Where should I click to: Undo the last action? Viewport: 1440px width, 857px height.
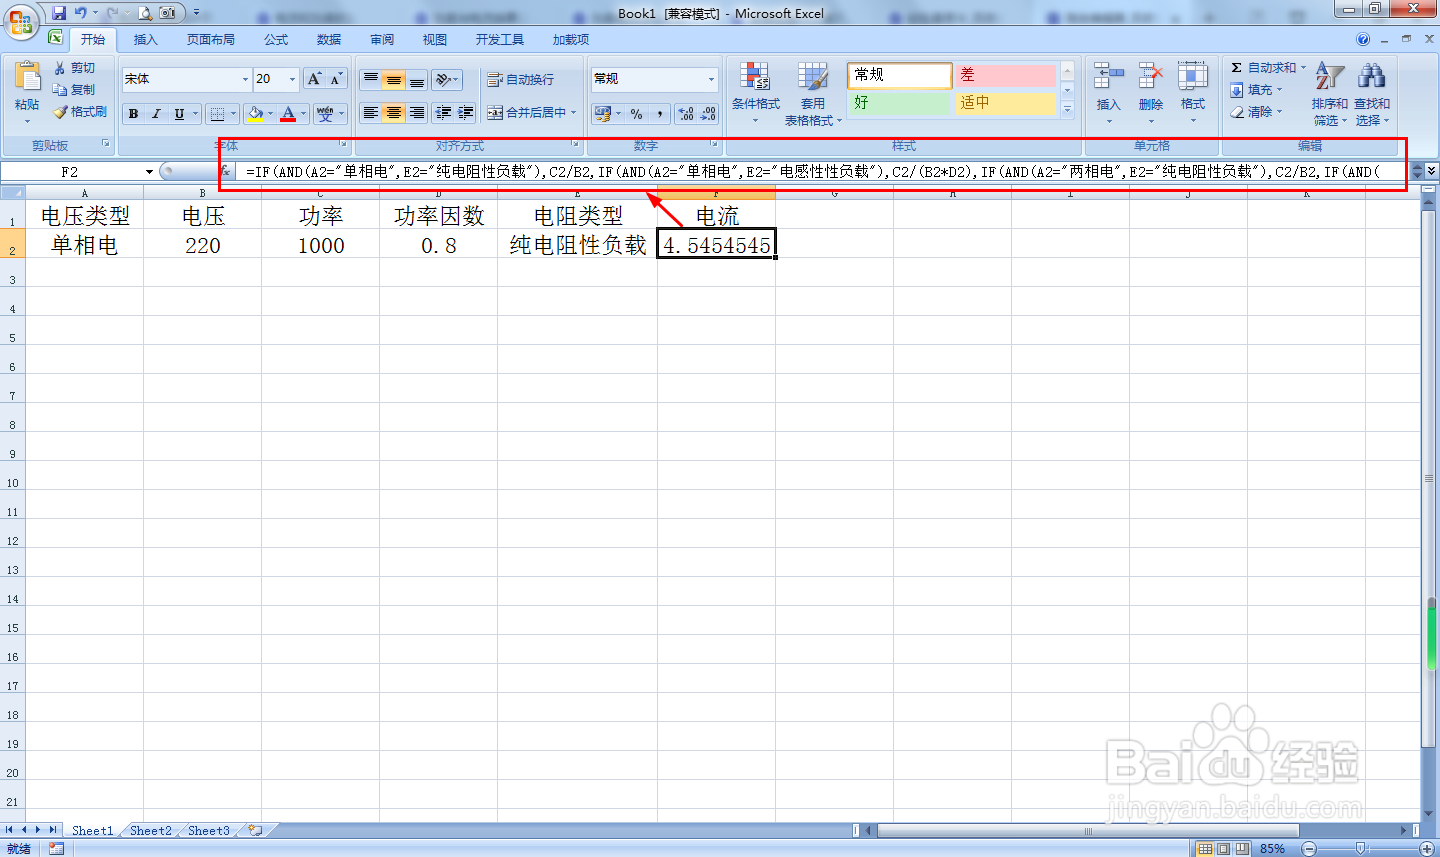tap(80, 13)
